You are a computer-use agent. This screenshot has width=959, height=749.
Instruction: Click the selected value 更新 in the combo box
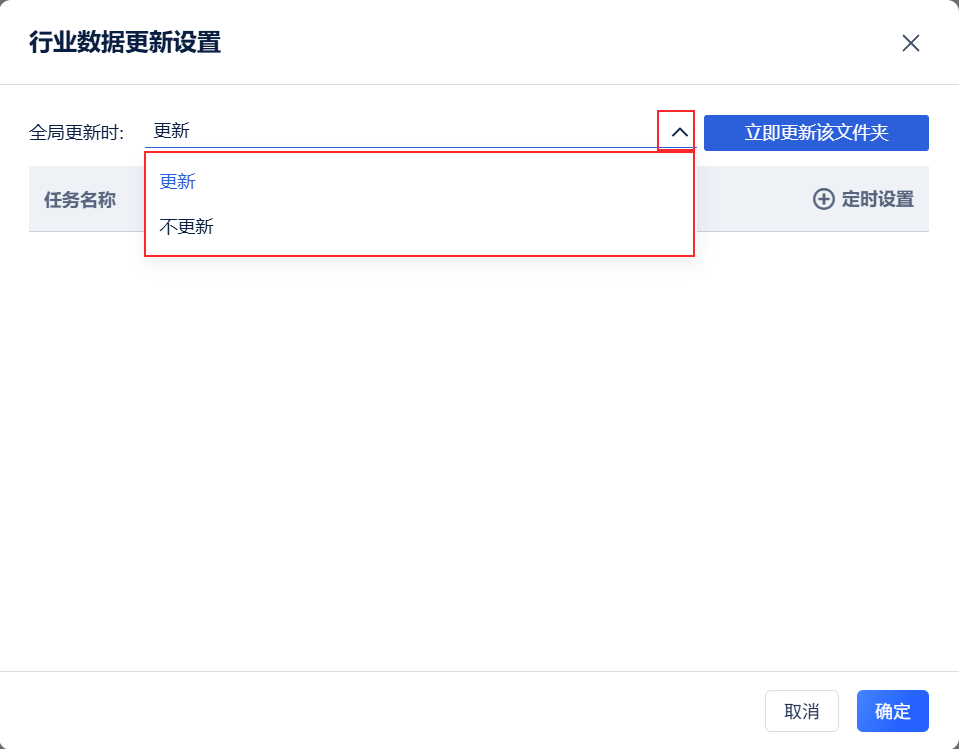(x=172, y=131)
